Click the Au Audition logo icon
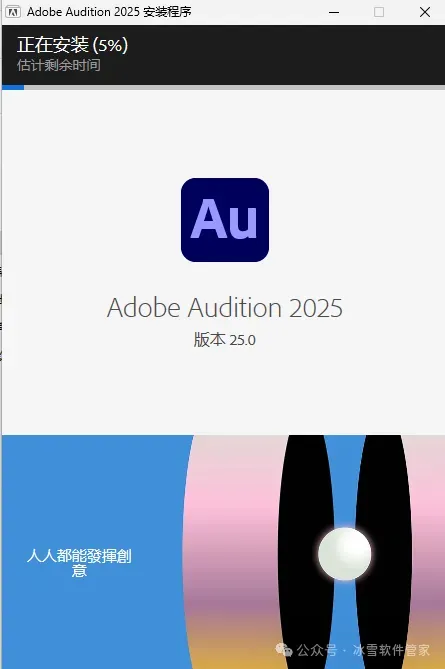445x669 pixels. click(x=225, y=220)
